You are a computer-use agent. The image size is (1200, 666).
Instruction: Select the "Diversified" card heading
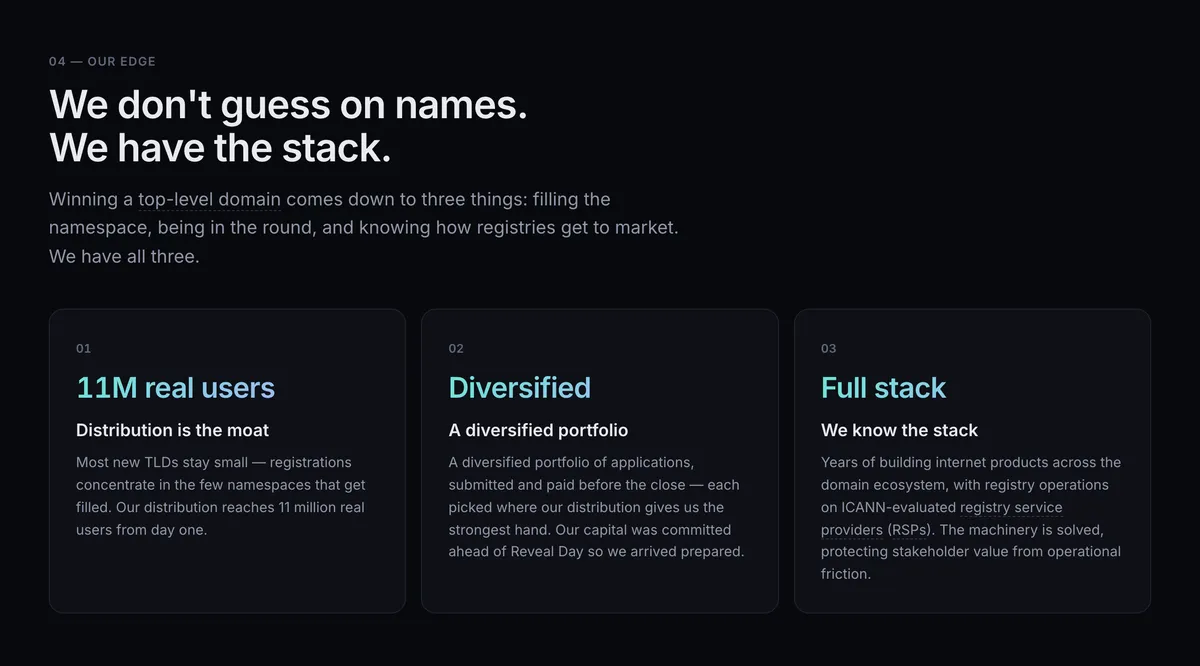click(520, 387)
